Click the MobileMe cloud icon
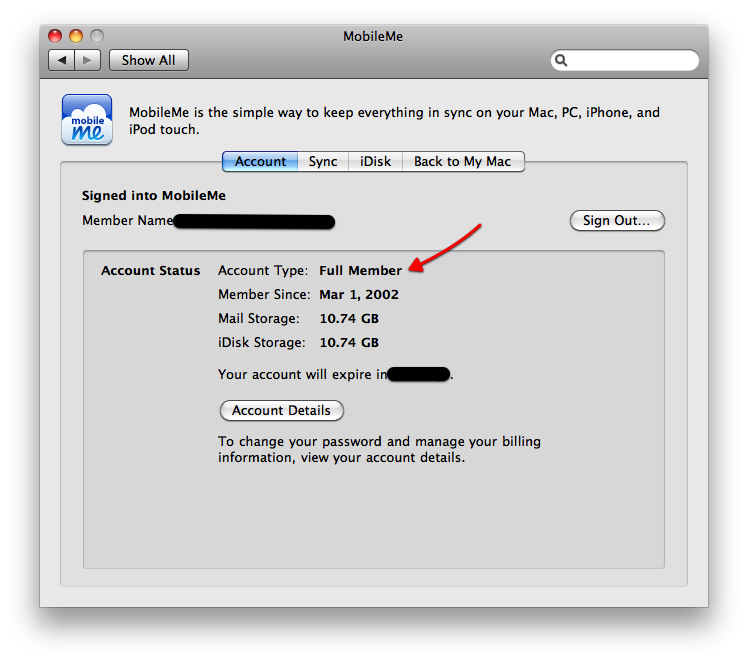Viewport: 748px width, 662px height. tap(87, 119)
